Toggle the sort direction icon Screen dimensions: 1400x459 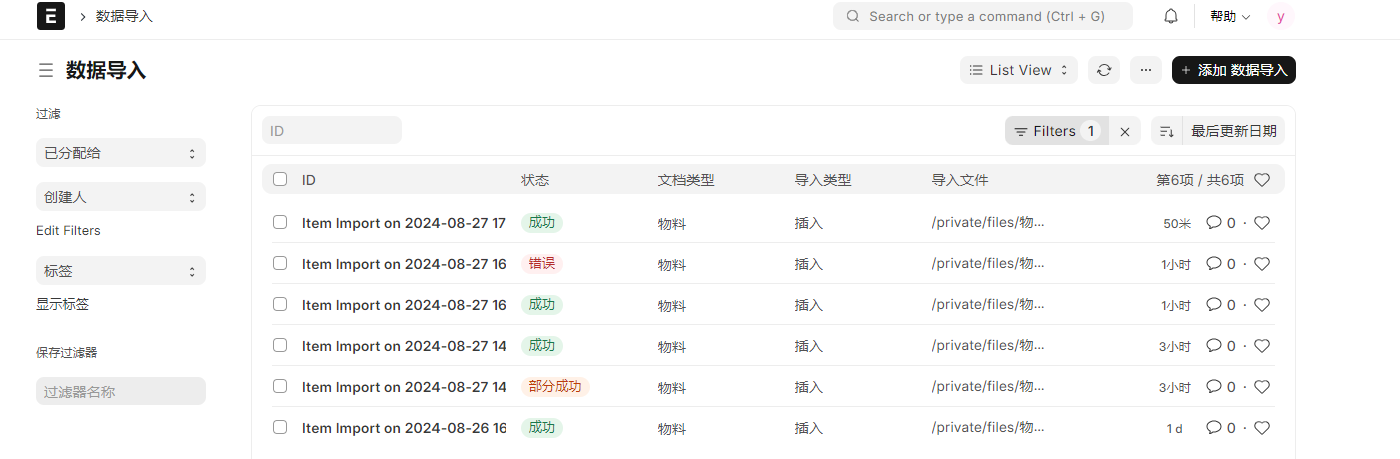(1166, 131)
